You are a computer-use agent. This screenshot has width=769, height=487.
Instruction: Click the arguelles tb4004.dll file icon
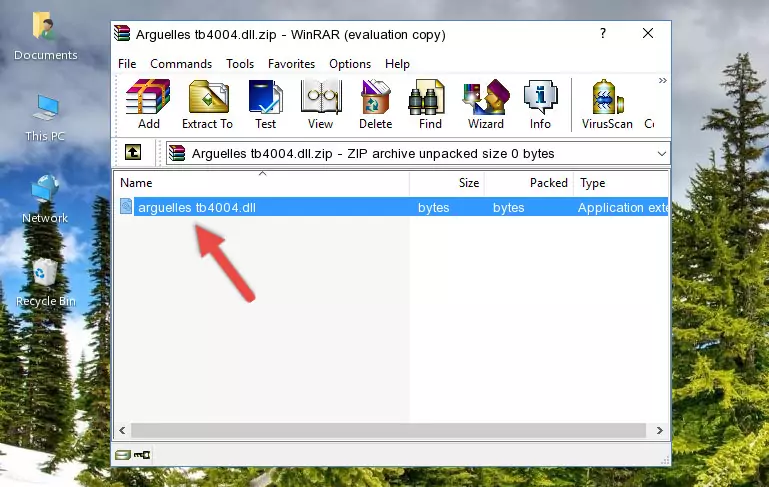(126, 206)
